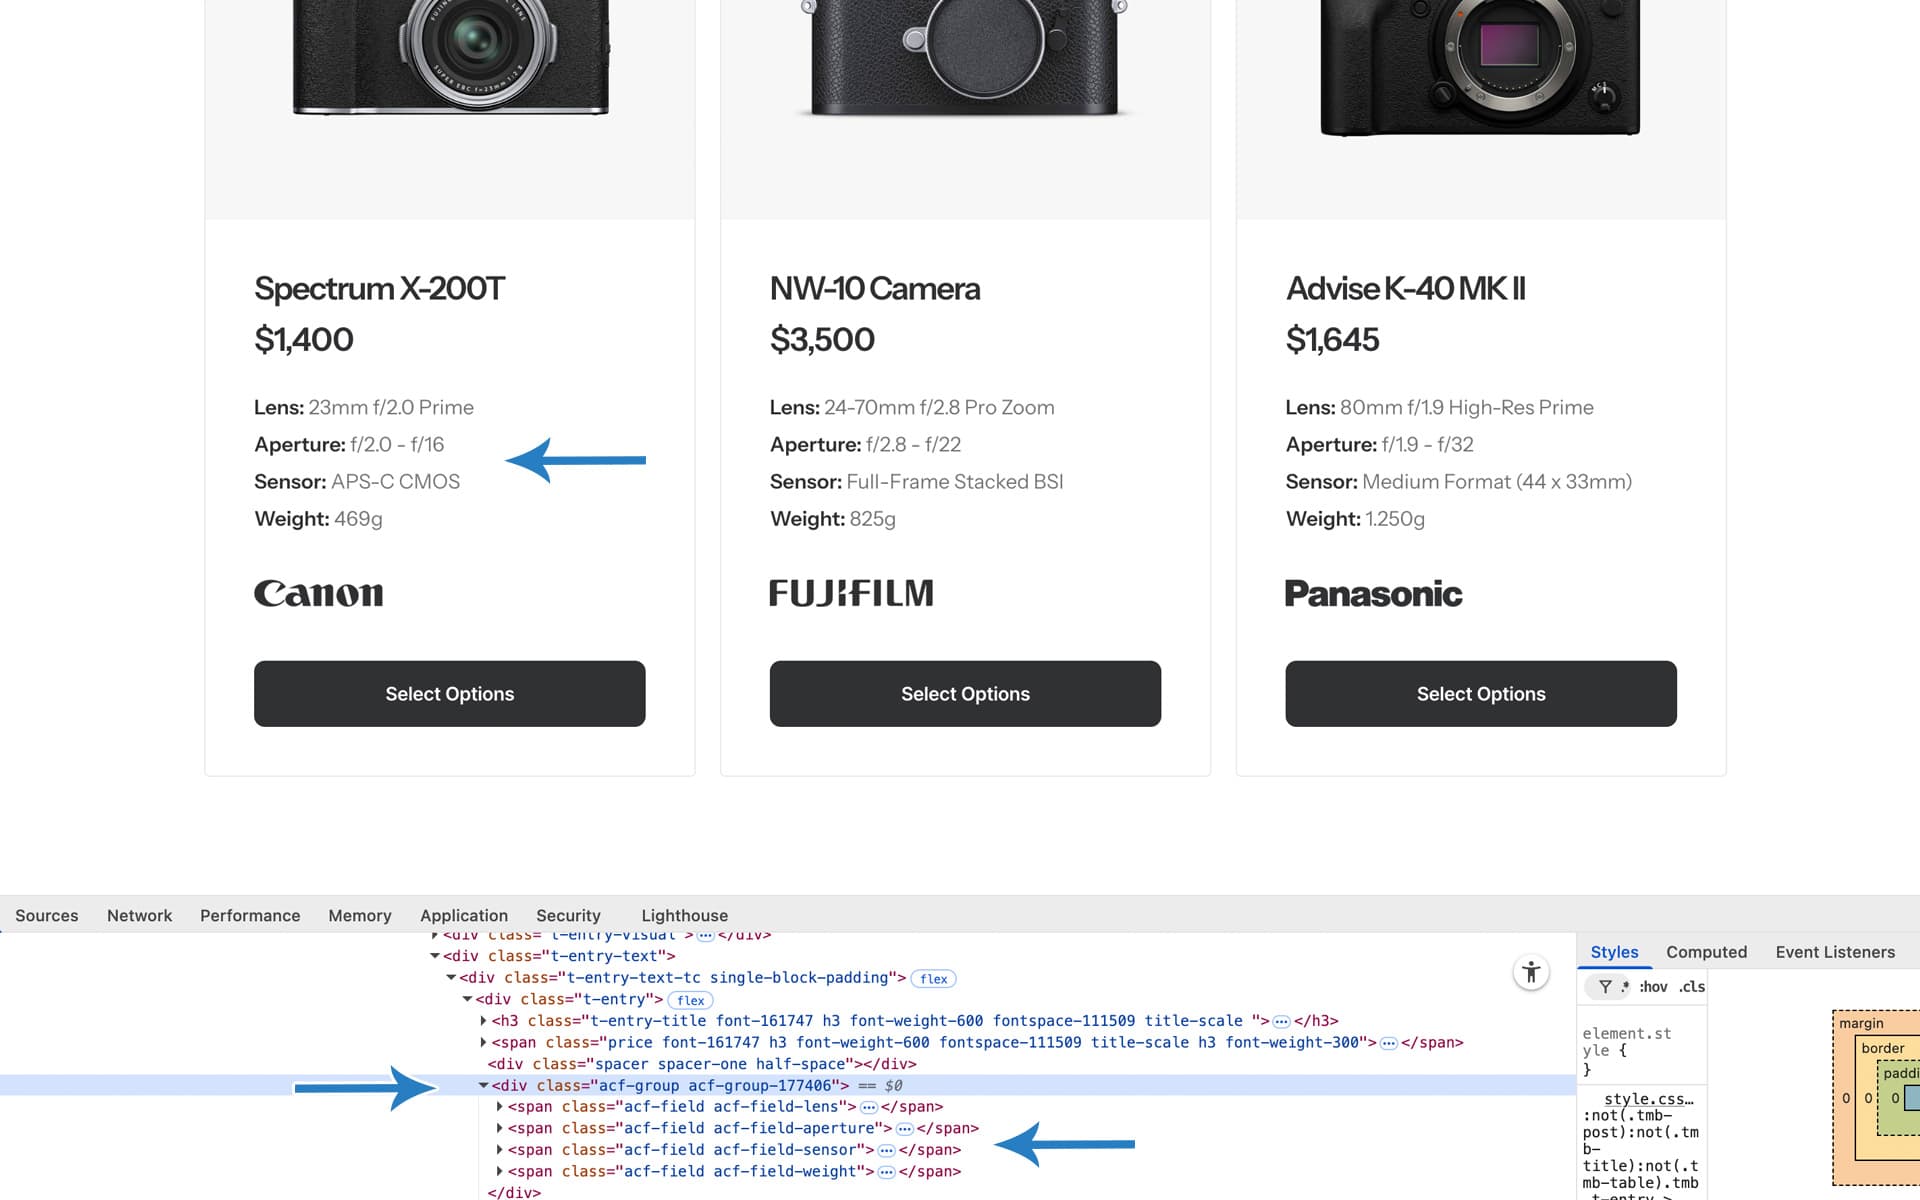Open the Network panel tab

click(x=139, y=915)
